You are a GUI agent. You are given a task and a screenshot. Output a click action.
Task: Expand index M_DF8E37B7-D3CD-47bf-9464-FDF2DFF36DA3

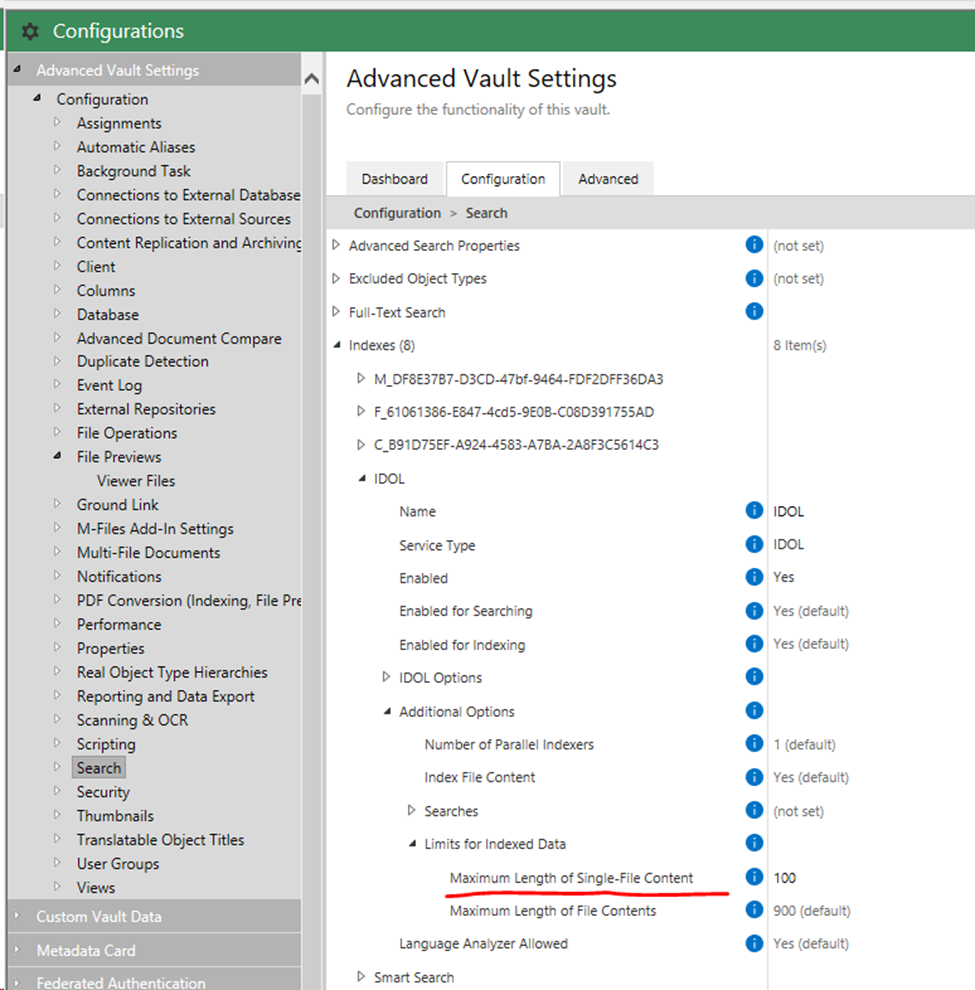click(x=361, y=378)
